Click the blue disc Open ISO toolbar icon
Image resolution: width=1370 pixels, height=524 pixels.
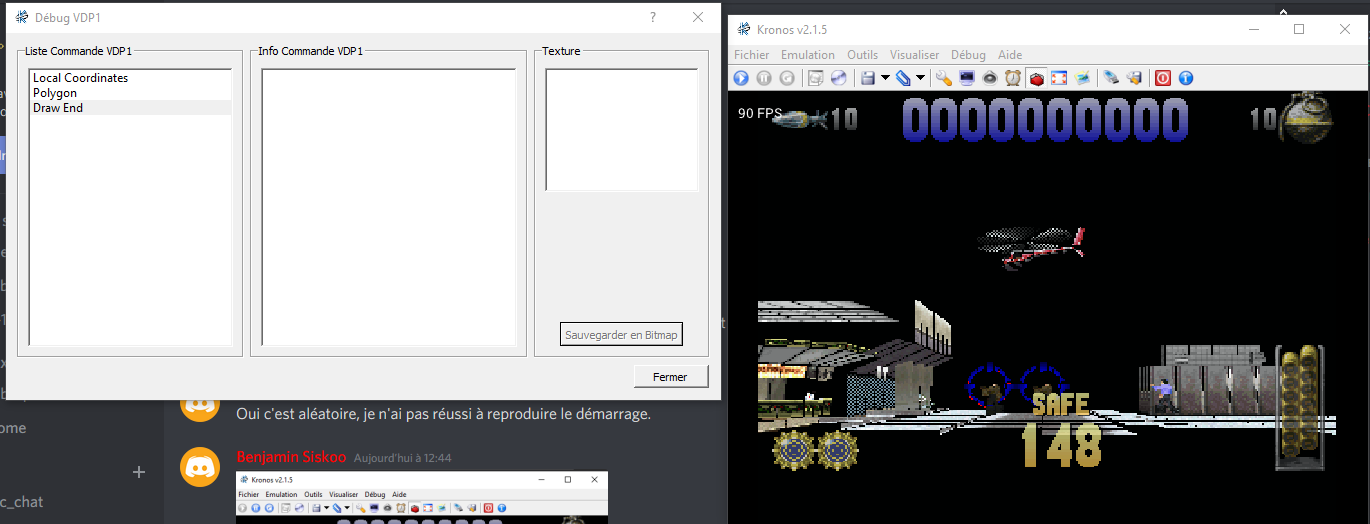click(838, 78)
